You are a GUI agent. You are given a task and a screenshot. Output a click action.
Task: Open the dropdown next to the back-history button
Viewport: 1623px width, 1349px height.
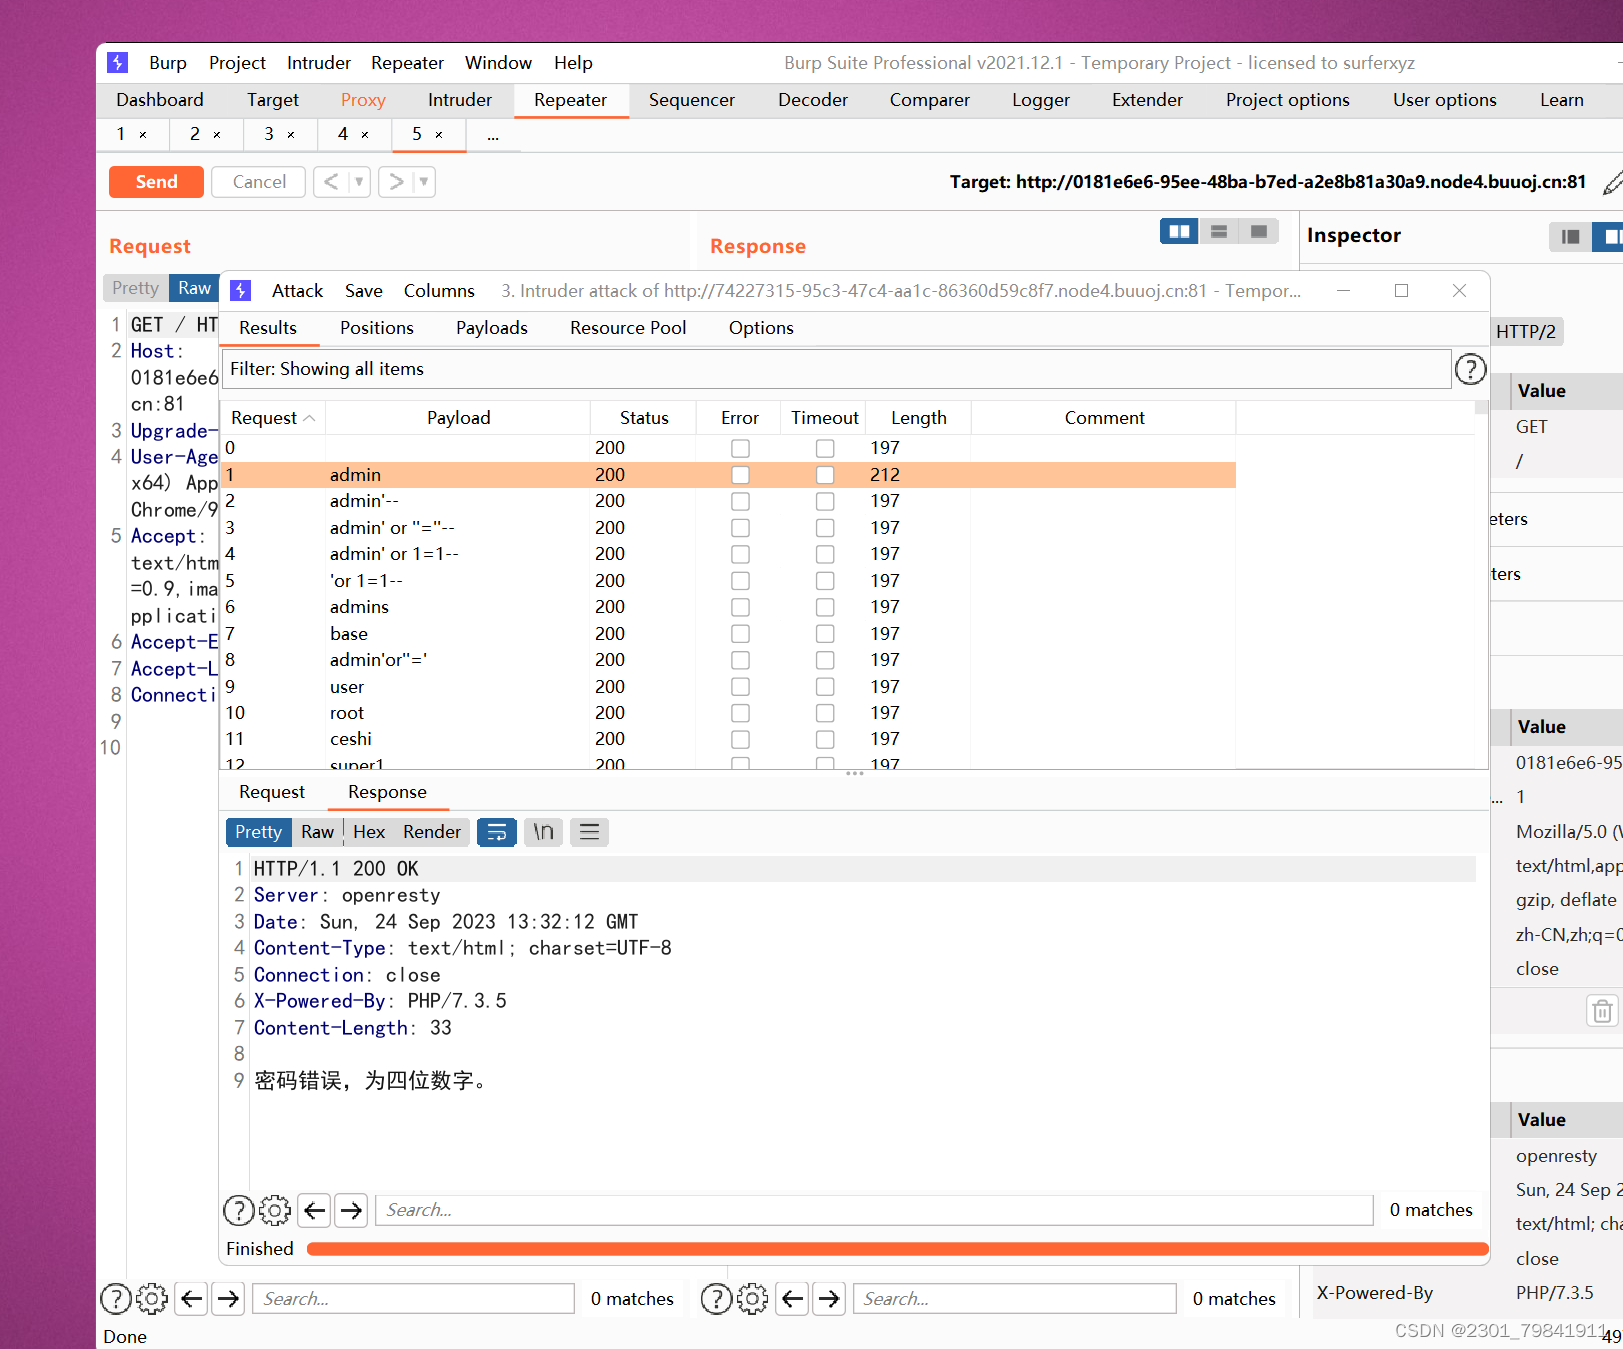[357, 181]
